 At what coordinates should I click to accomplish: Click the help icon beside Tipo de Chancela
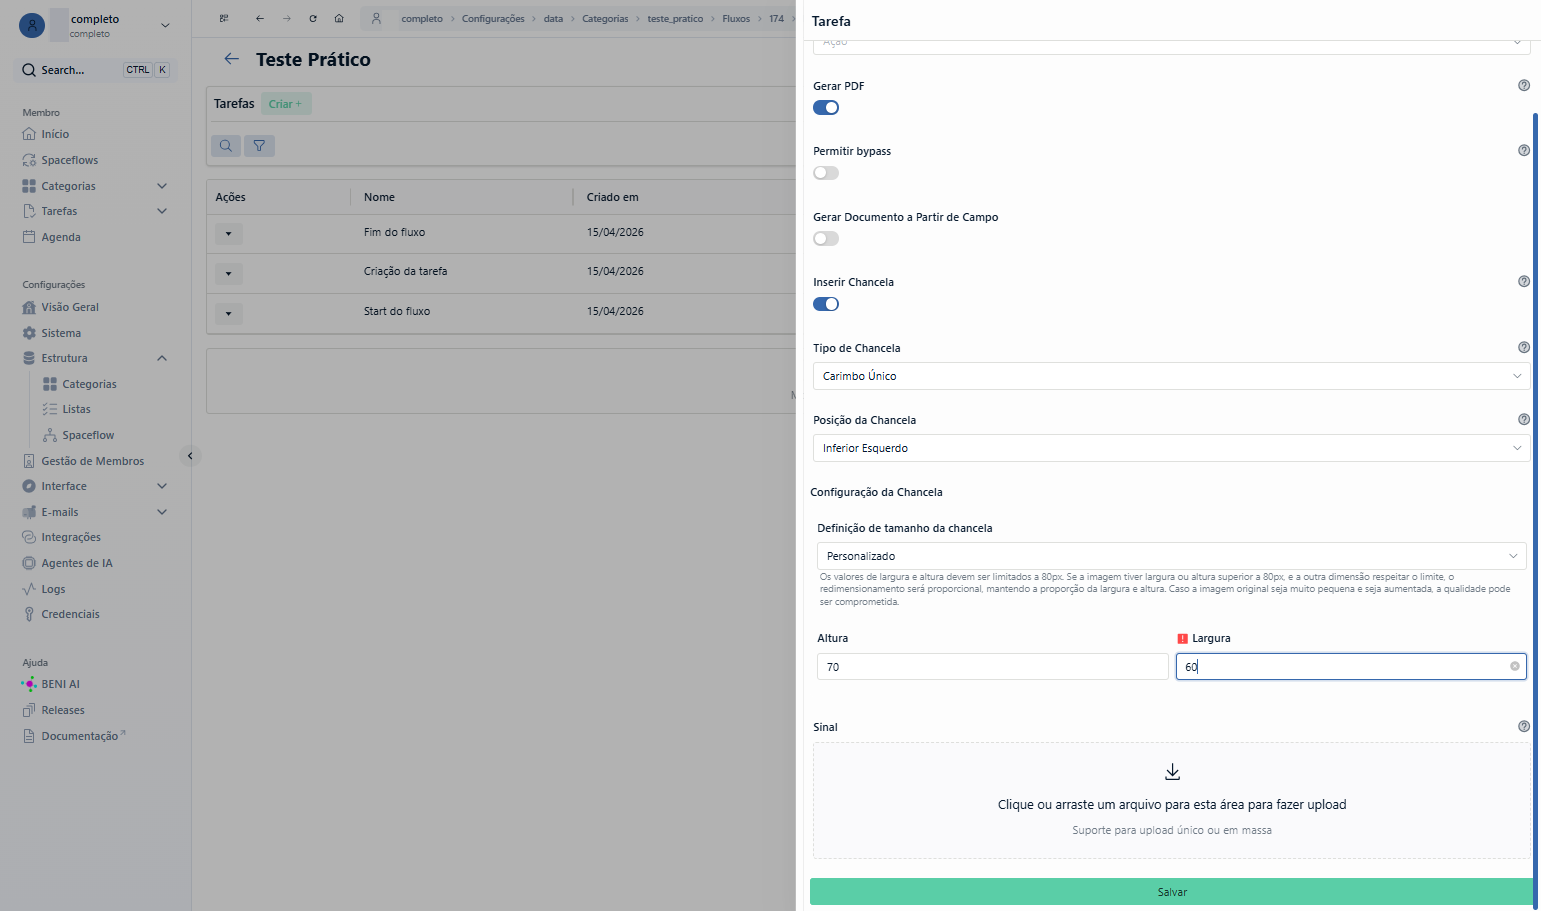point(1524,347)
